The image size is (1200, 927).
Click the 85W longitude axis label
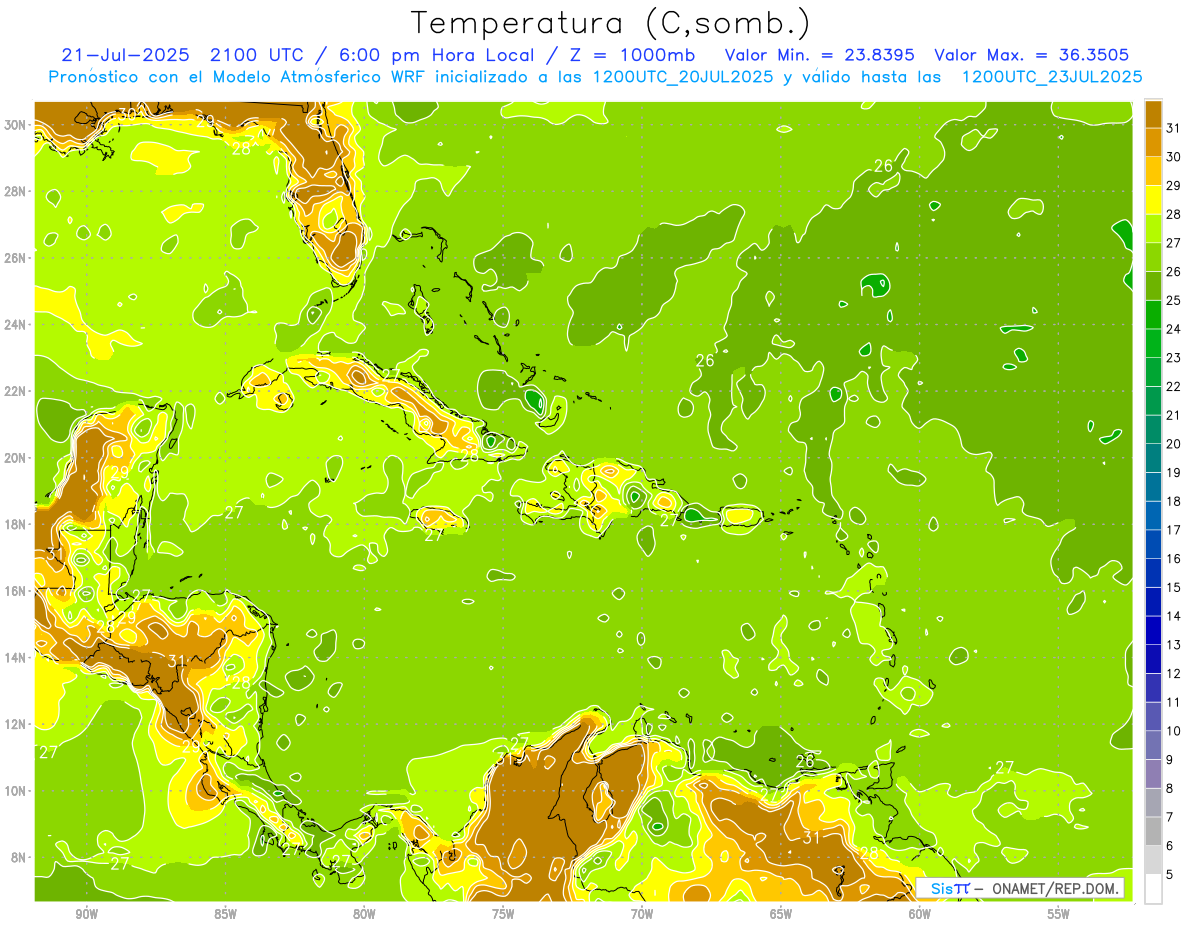(x=226, y=914)
